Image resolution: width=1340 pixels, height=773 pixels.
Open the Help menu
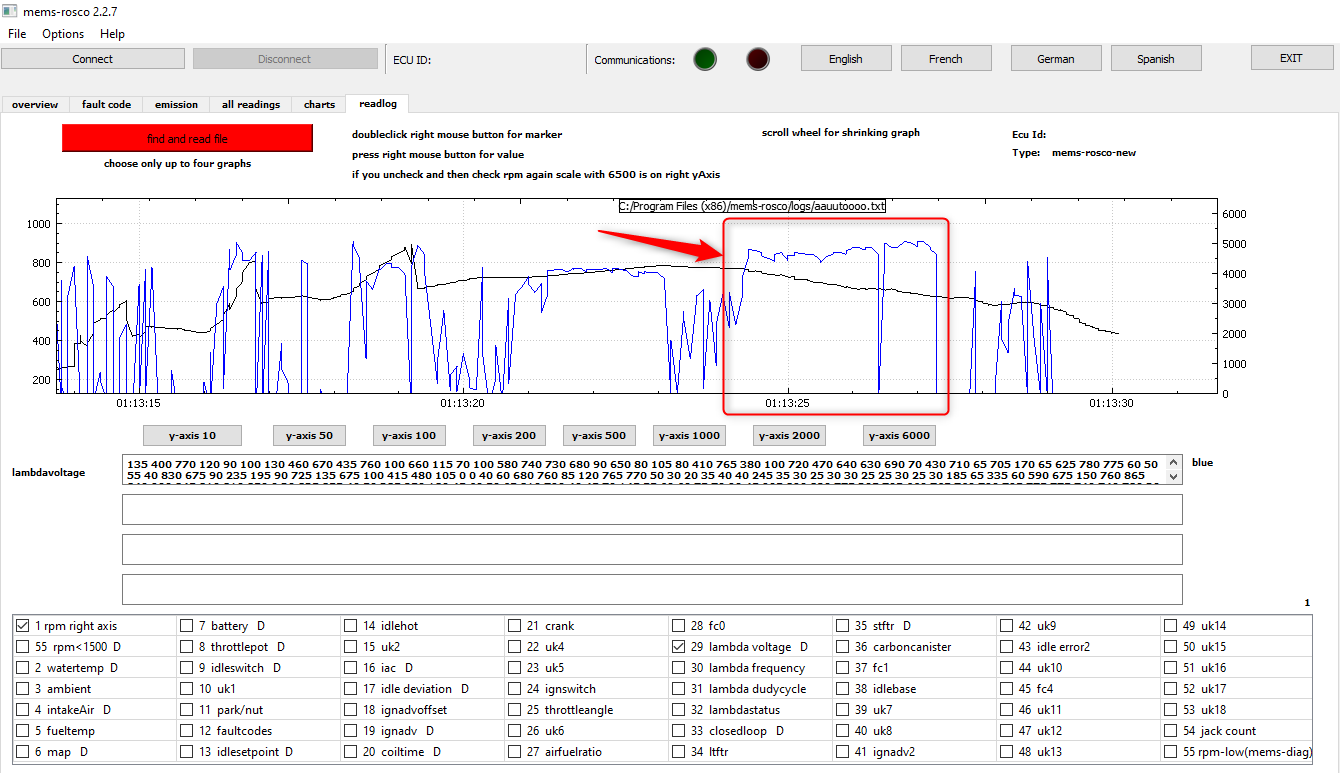click(x=112, y=34)
